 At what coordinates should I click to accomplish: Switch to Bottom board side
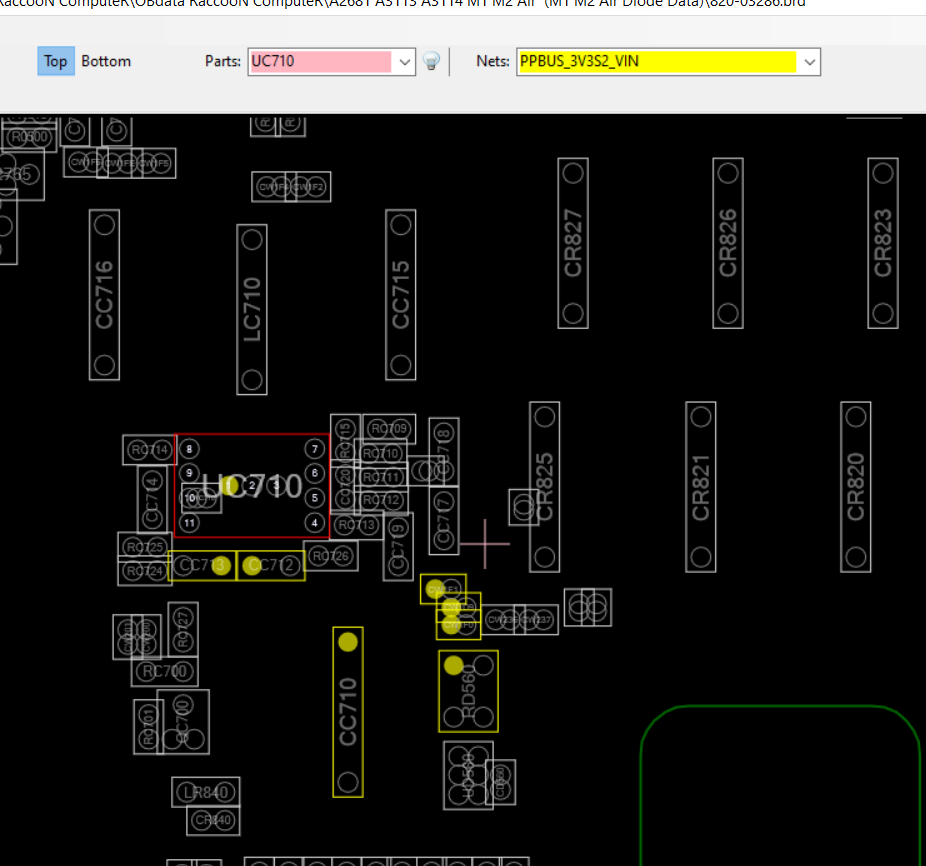pyautogui.click(x=106, y=61)
